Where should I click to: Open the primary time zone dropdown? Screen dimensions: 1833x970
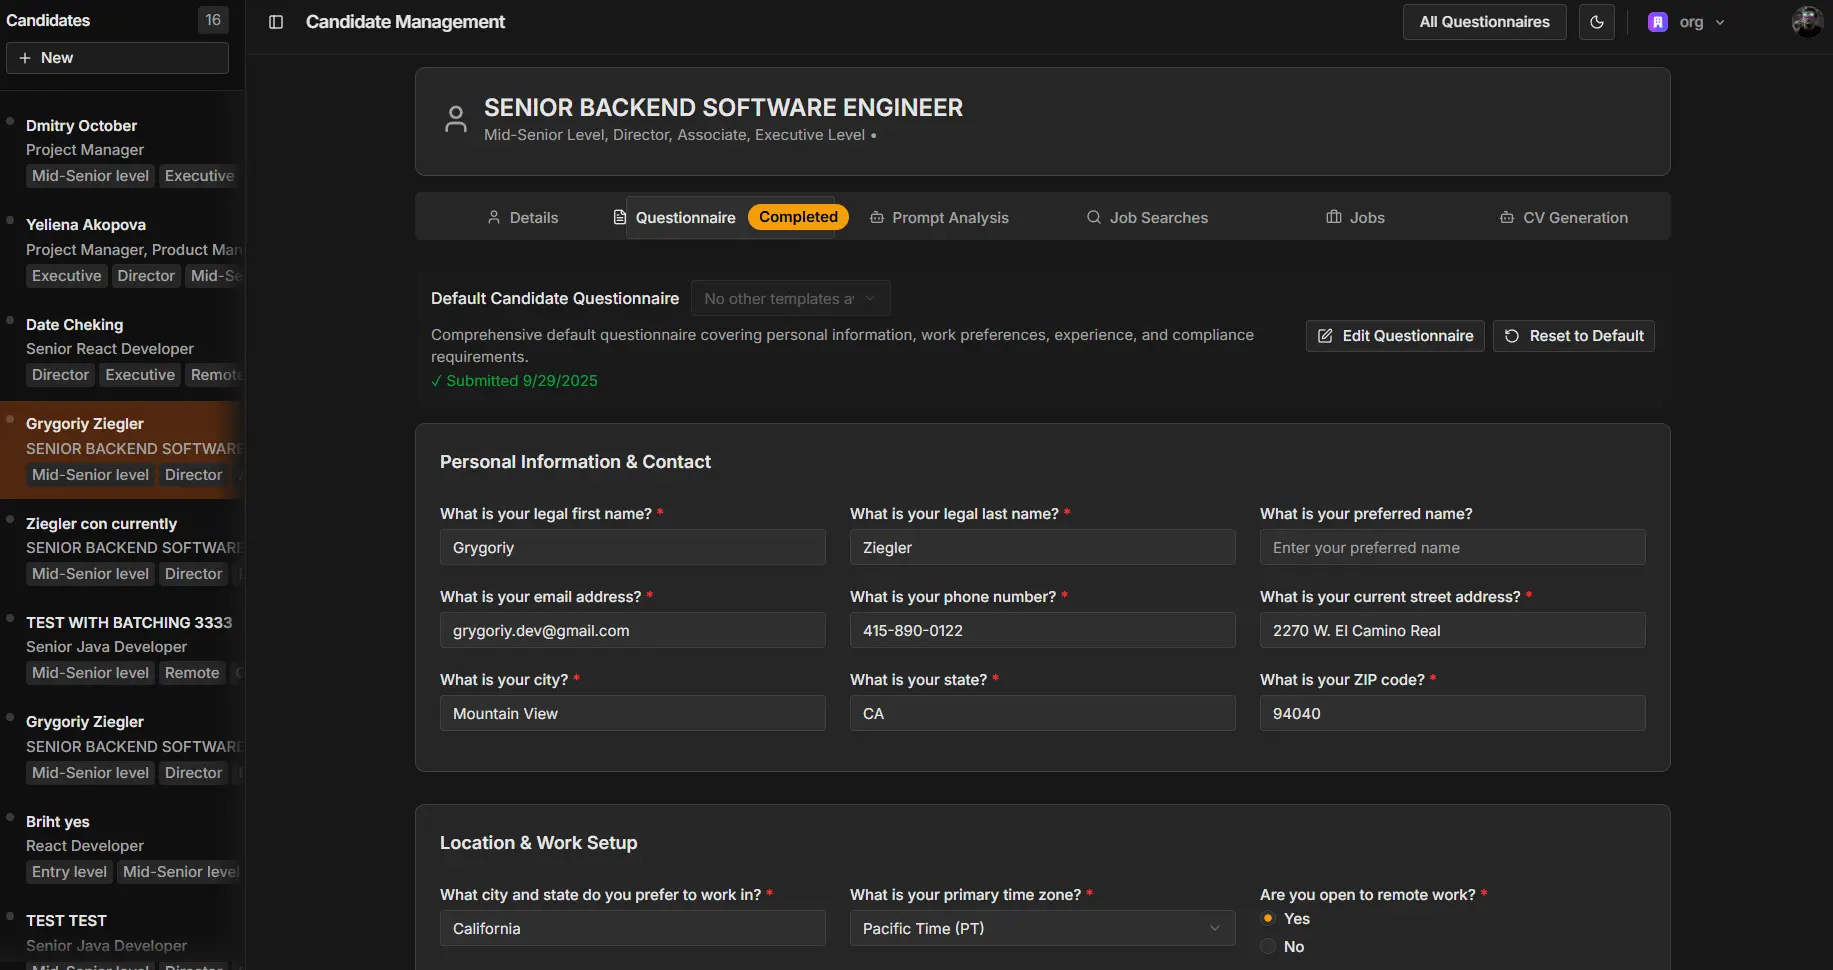pyautogui.click(x=1042, y=928)
